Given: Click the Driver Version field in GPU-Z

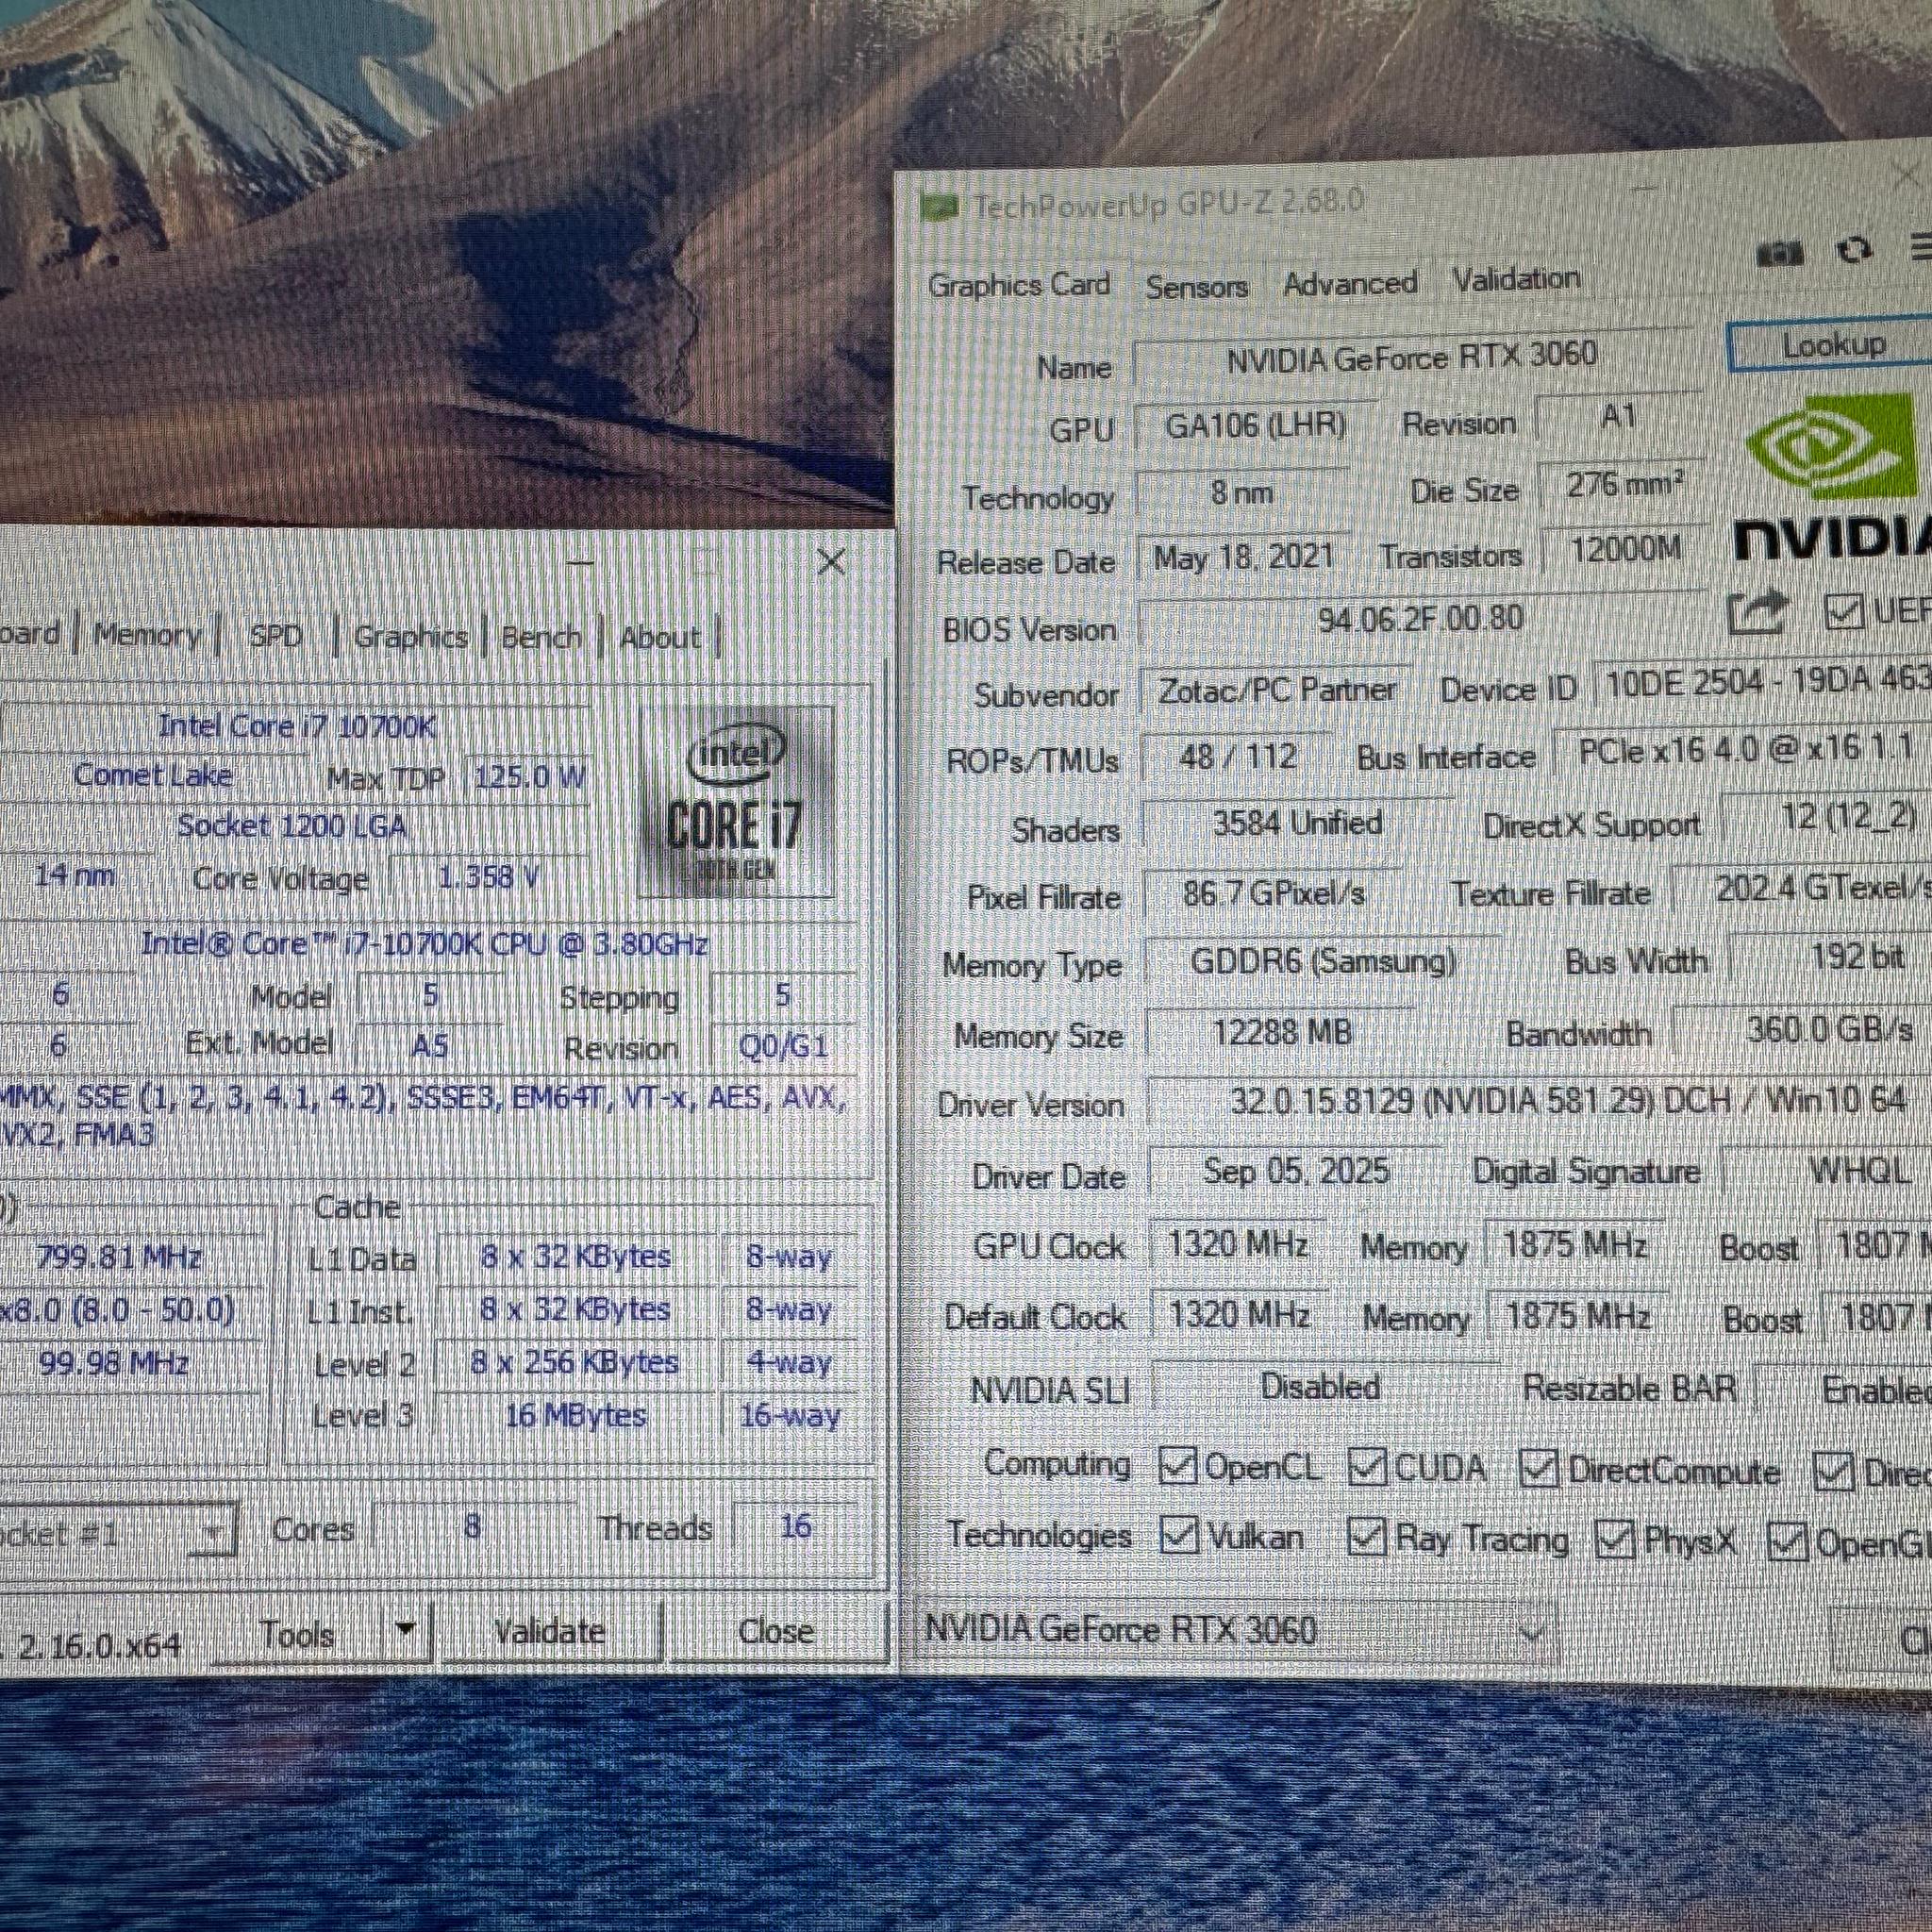Looking at the screenshot, I should pyautogui.click(x=1540, y=1103).
